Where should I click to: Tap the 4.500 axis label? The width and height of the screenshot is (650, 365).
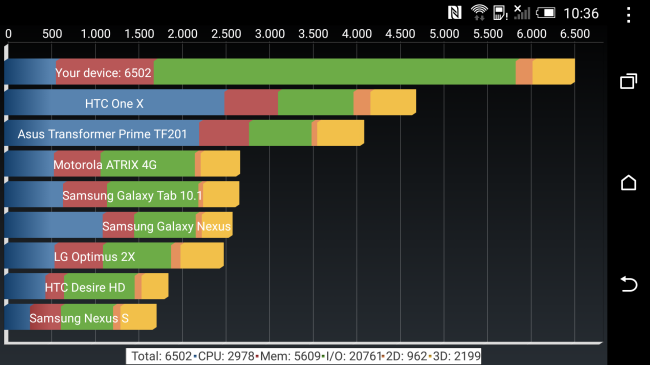tap(400, 34)
